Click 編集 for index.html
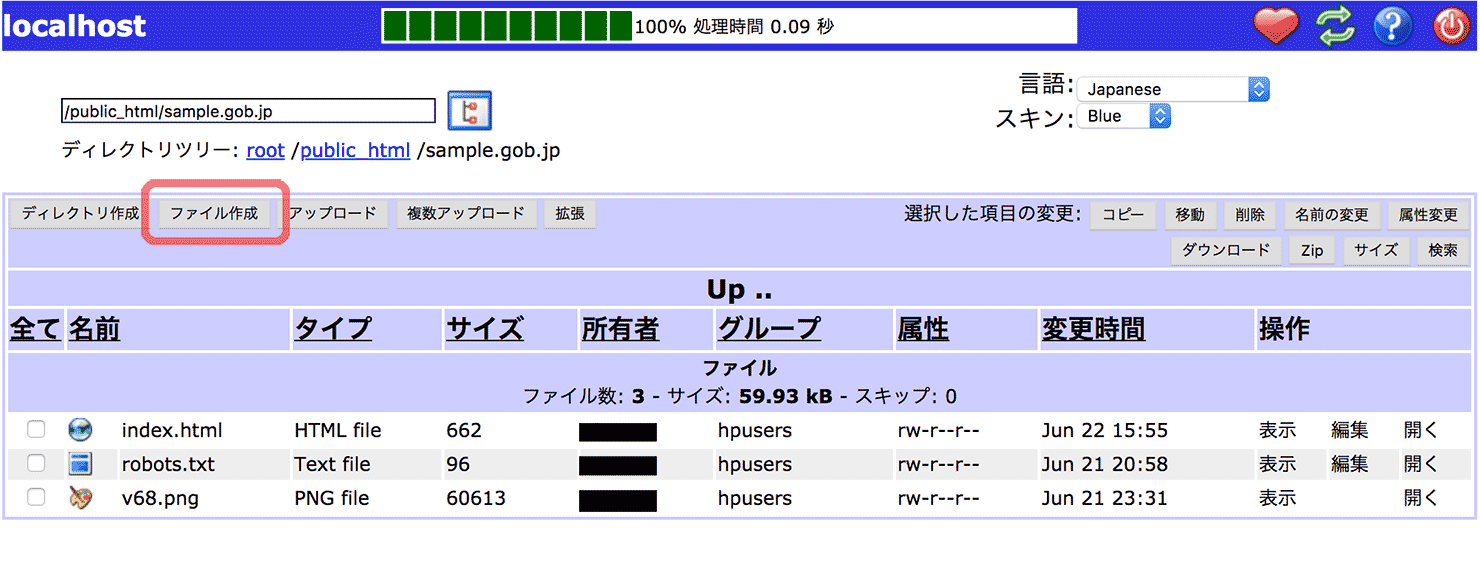This screenshot has height=586, width=1480. (1350, 431)
